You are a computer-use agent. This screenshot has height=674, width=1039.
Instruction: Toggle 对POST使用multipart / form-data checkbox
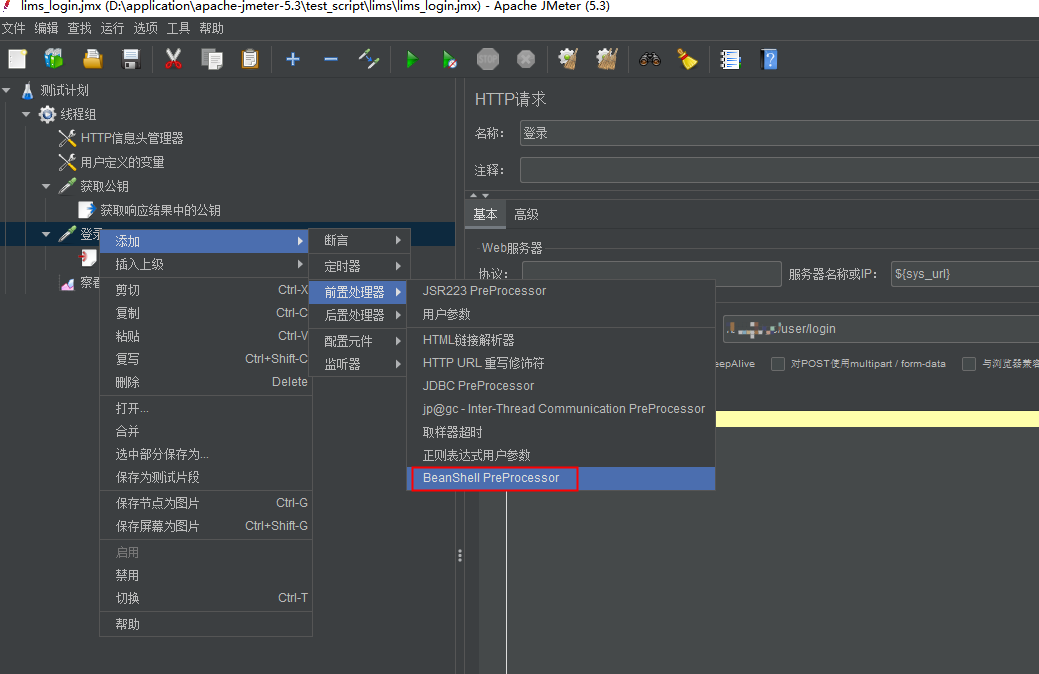778,364
